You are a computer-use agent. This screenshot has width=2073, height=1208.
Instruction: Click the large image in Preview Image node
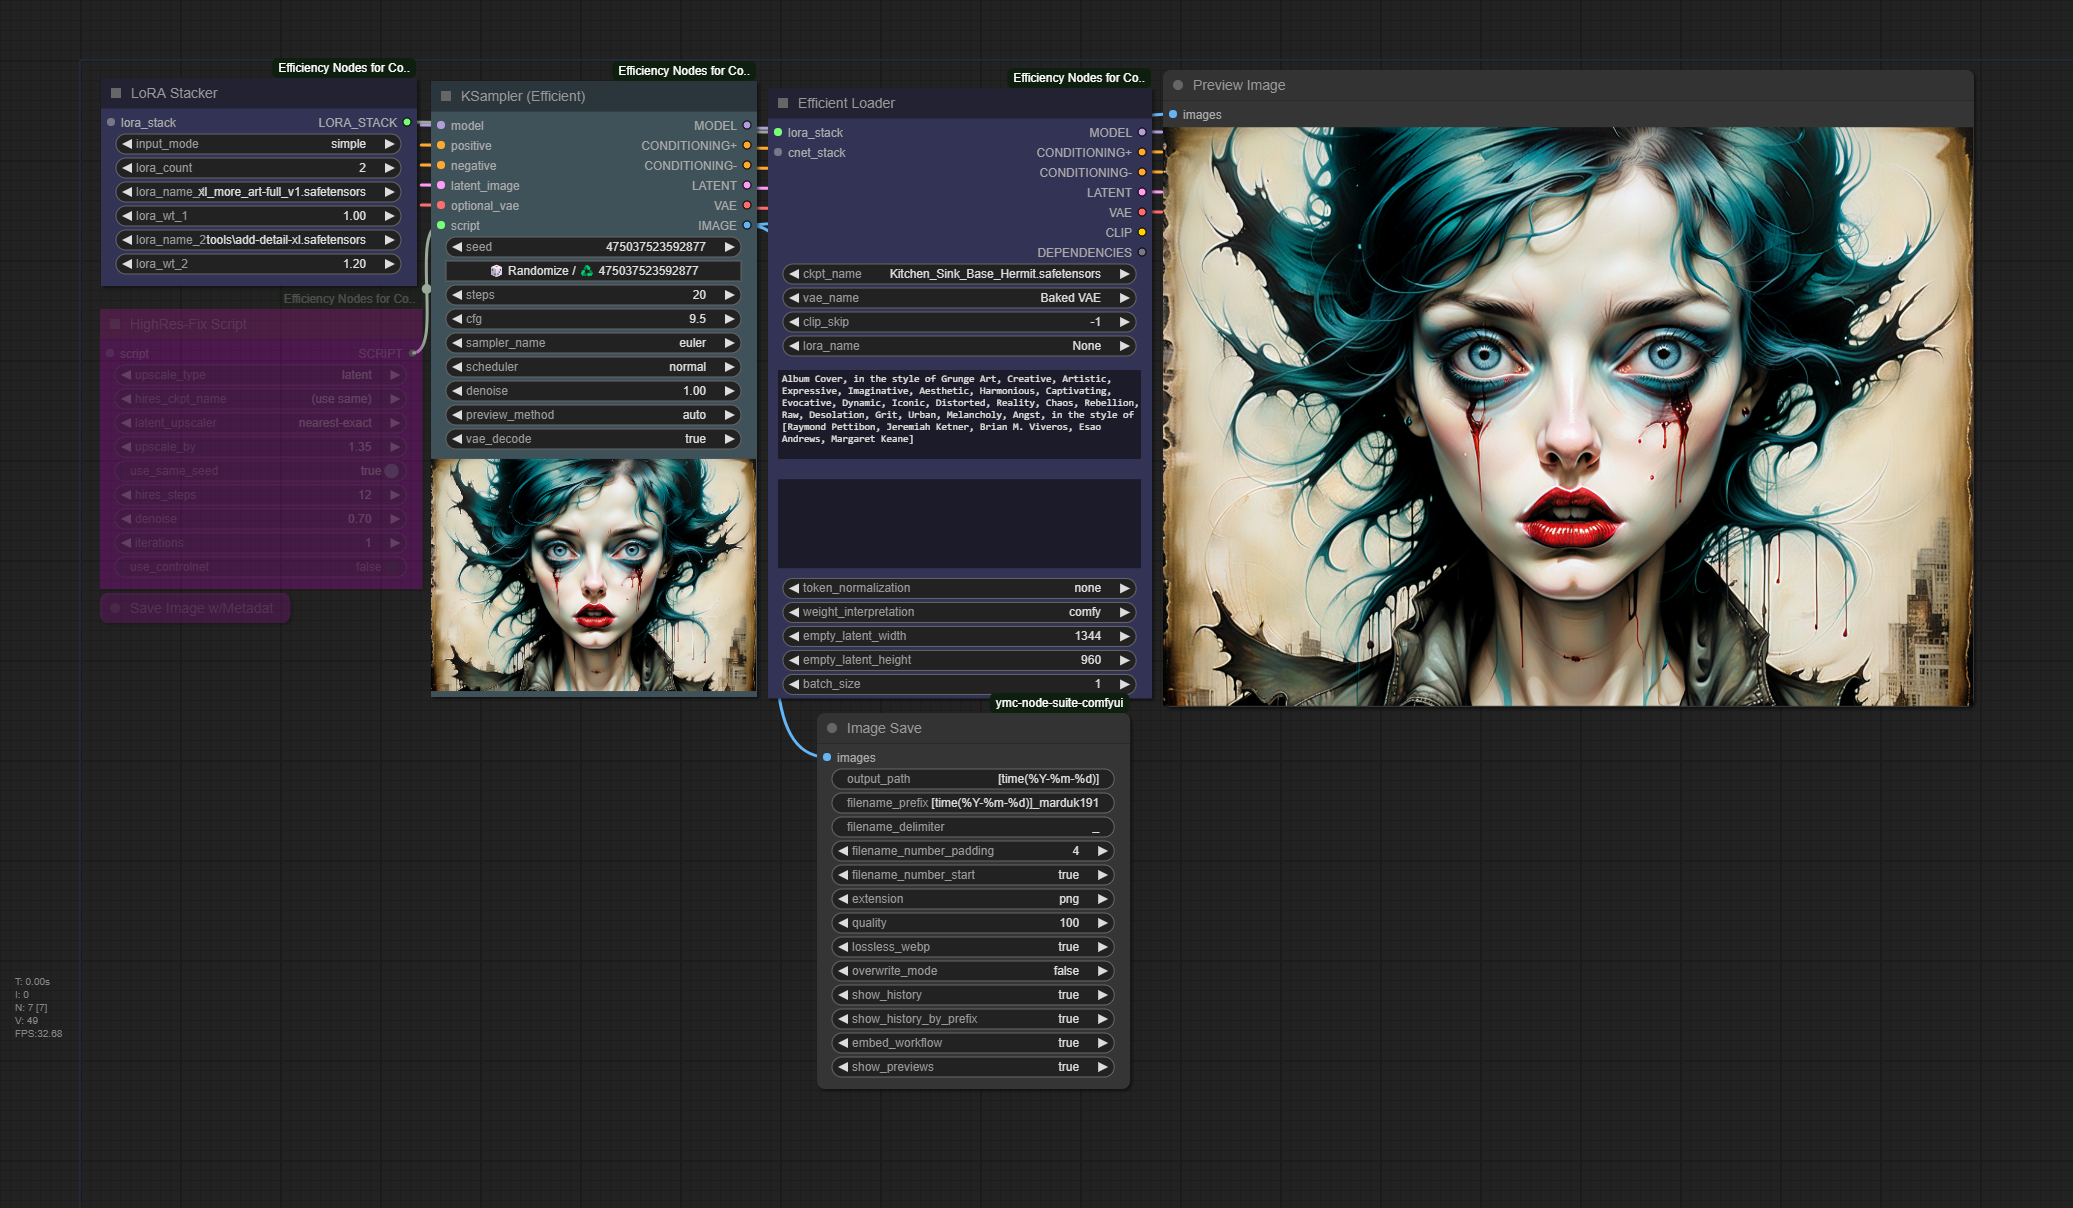1568,416
